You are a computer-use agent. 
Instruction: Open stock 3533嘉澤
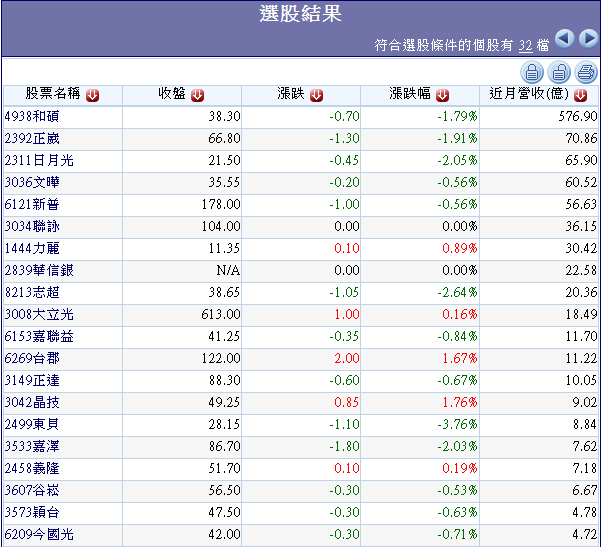coord(32,446)
